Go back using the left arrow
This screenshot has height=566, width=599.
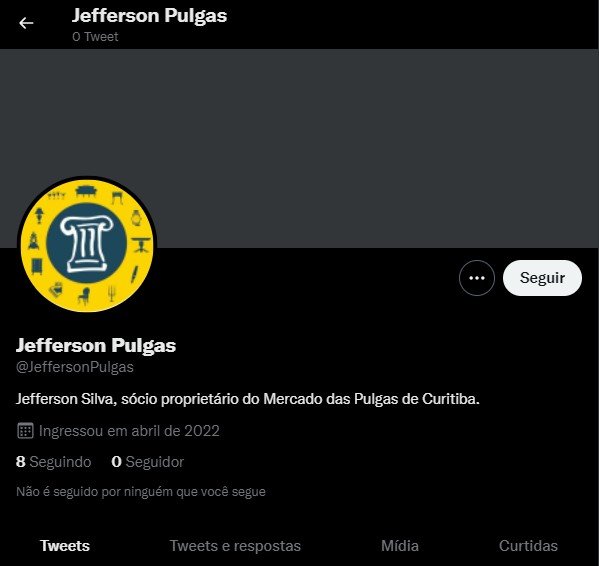[26, 23]
